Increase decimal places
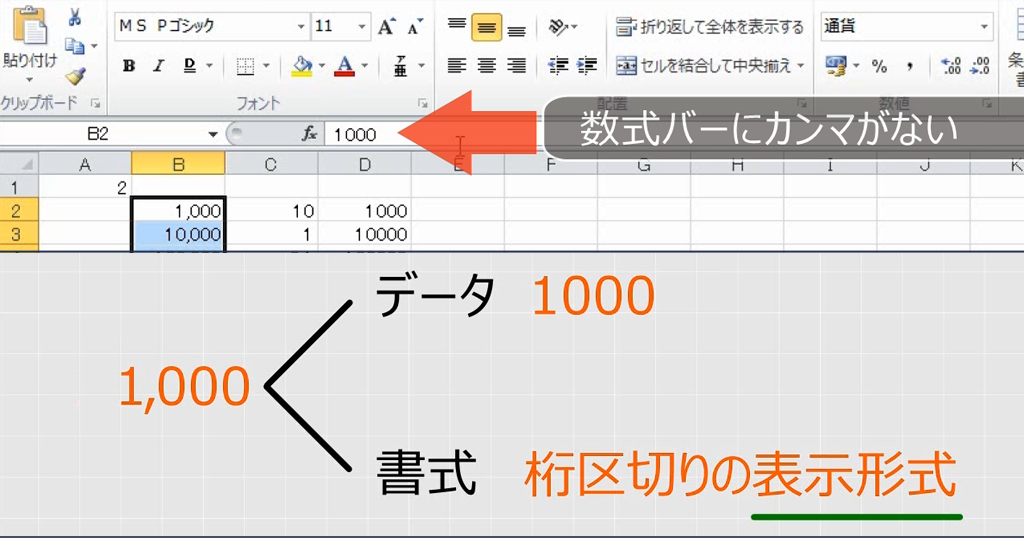The height and width of the screenshot is (538, 1024). (x=950, y=66)
